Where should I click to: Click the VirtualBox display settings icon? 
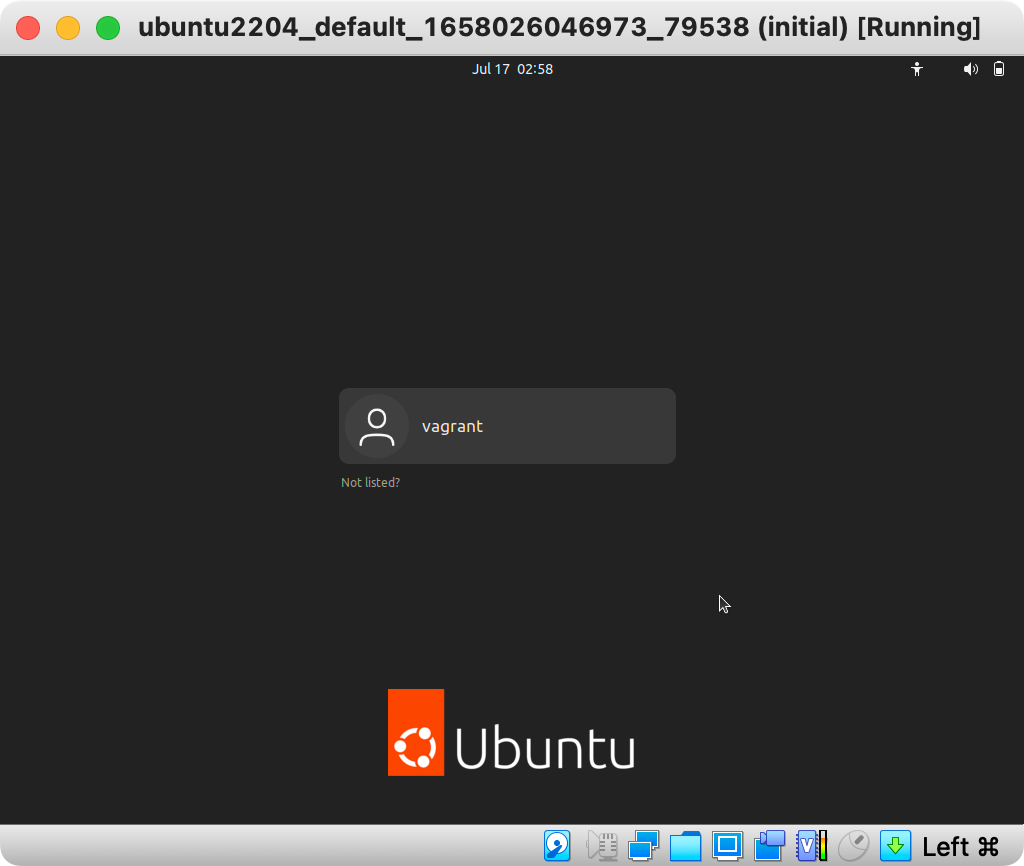click(727, 846)
